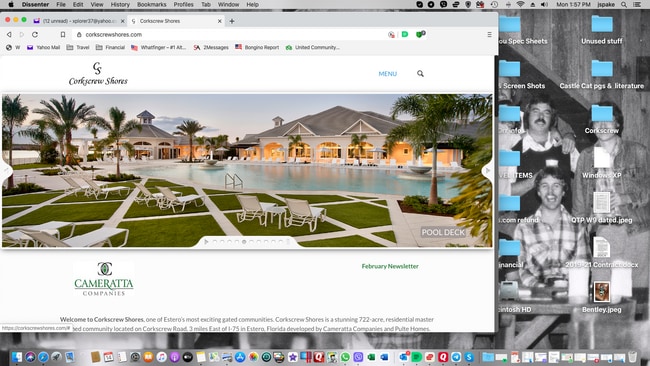The height and width of the screenshot is (366, 650).
Task: Select the Castle Cat pgs & literature folder
Action: [602, 75]
